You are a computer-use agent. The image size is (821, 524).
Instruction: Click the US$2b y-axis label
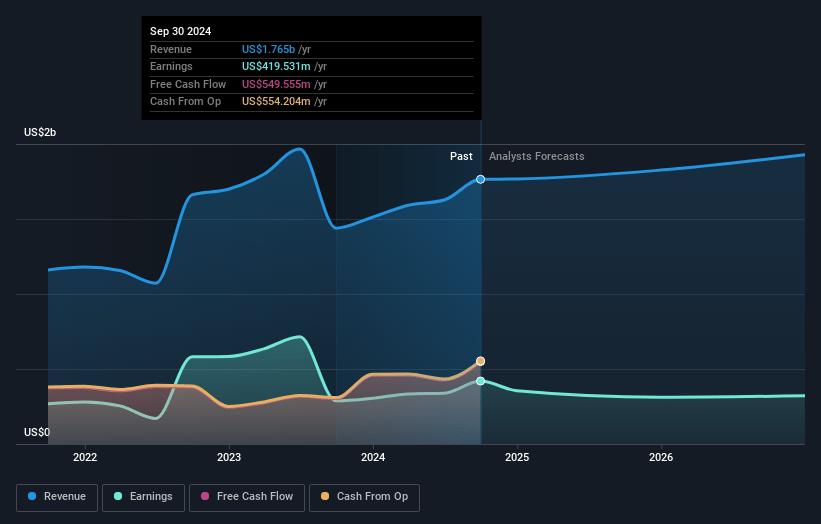pos(40,132)
